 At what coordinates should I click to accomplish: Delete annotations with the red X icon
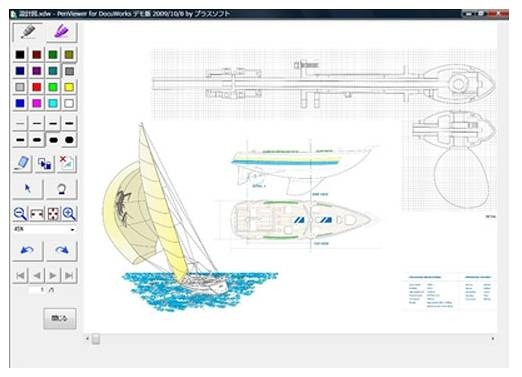67,163
